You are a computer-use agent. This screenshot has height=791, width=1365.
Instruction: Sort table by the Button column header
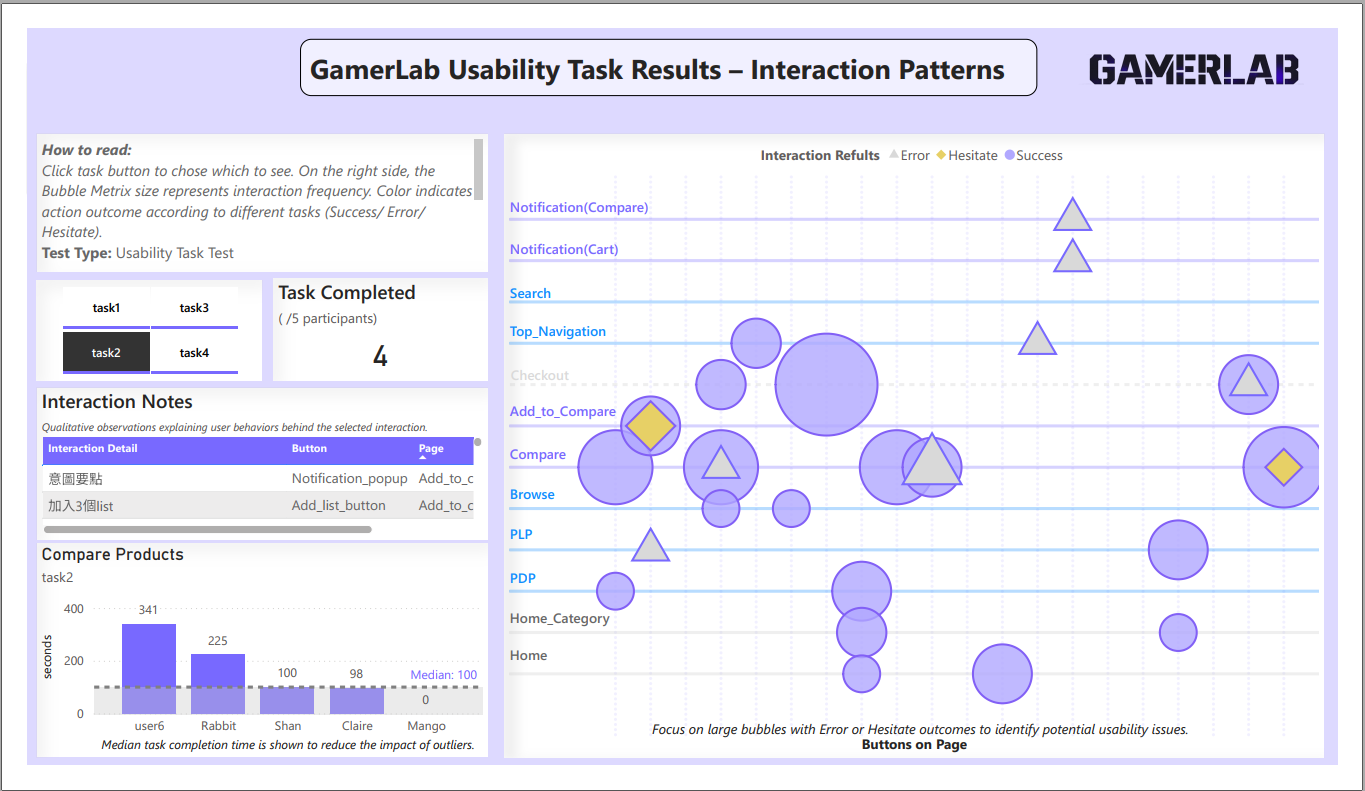309,449
